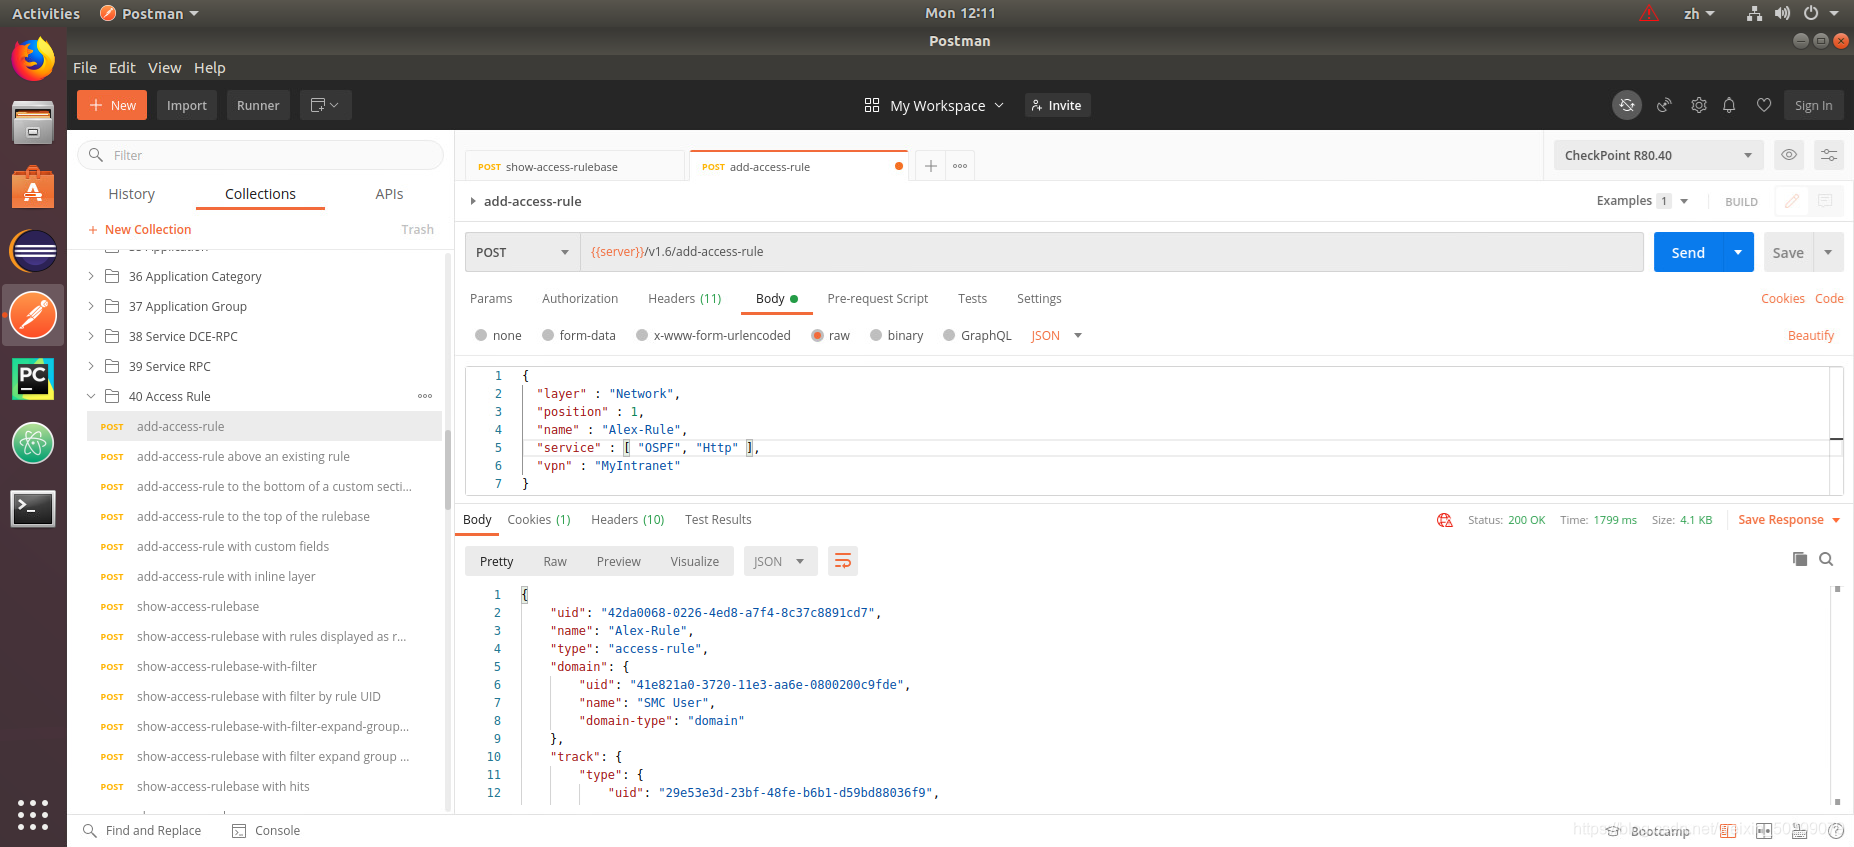
Task: Expand add-access-rule request description triangle
Action: 473,201
